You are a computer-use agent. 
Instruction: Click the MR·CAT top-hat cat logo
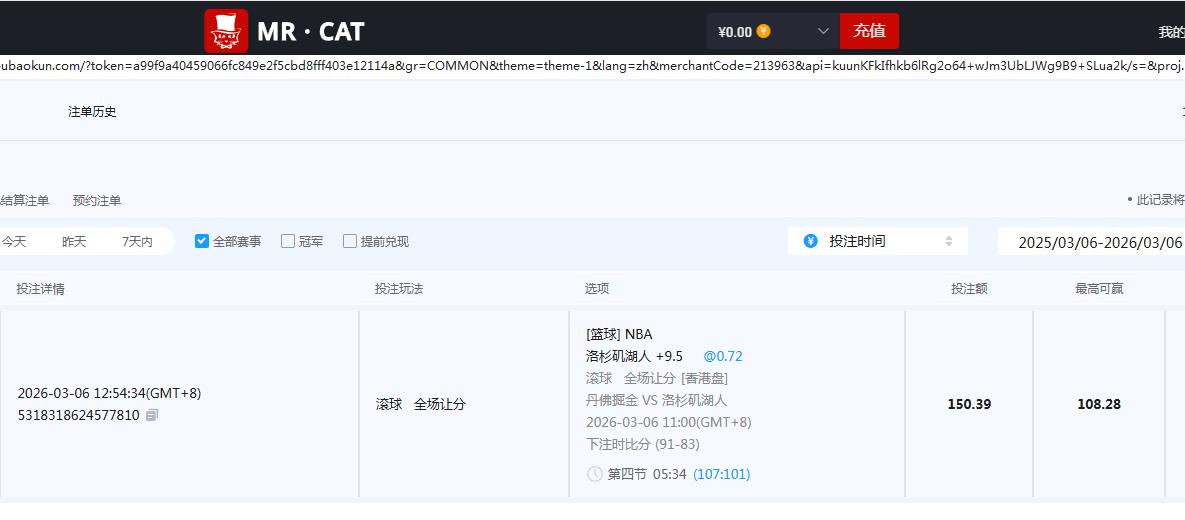click(226, 31)
